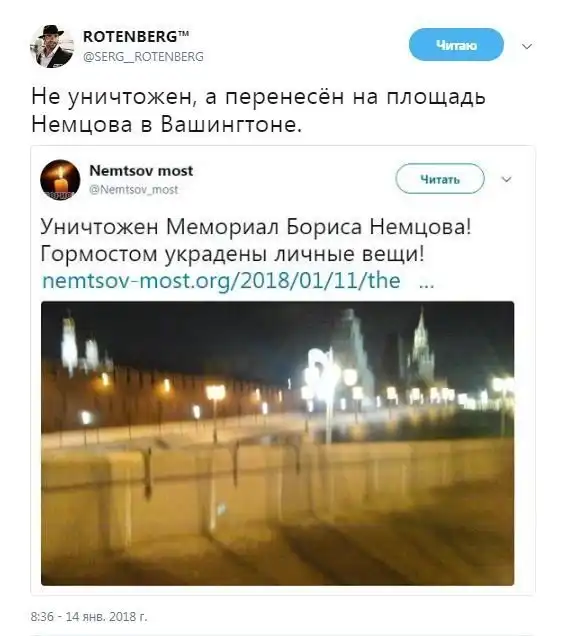
Task: Click the Kremlin tower in the photo
Action: (x=422, y=347)
